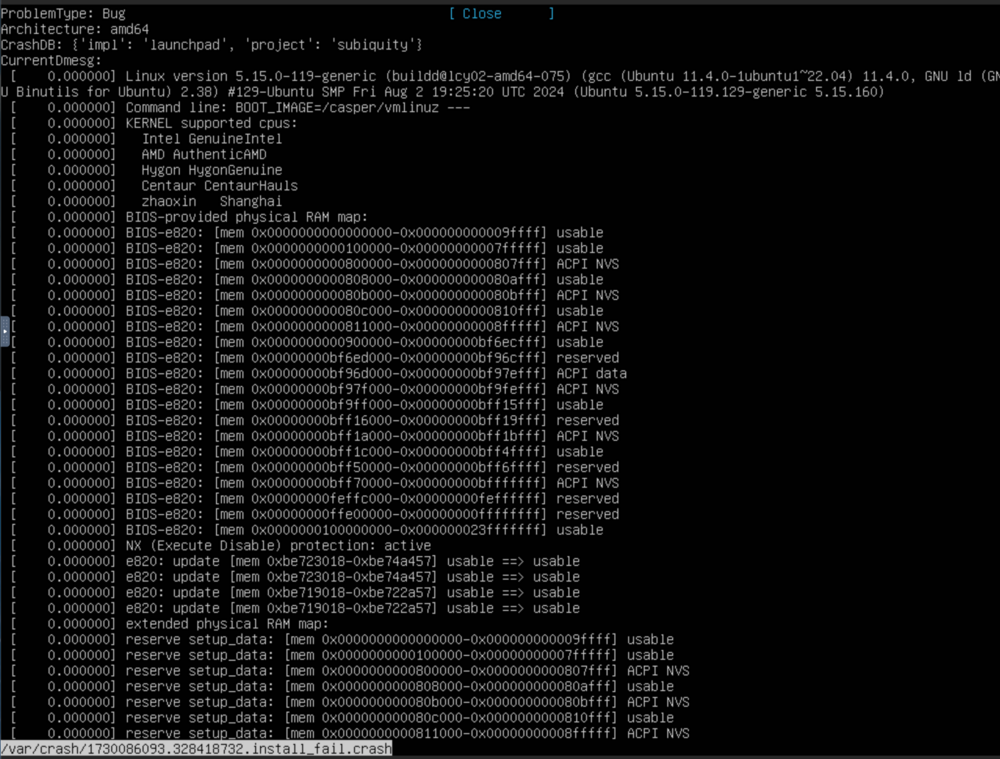Click 'KERNEL supported cpus:' line

click(x=154, y=123)
